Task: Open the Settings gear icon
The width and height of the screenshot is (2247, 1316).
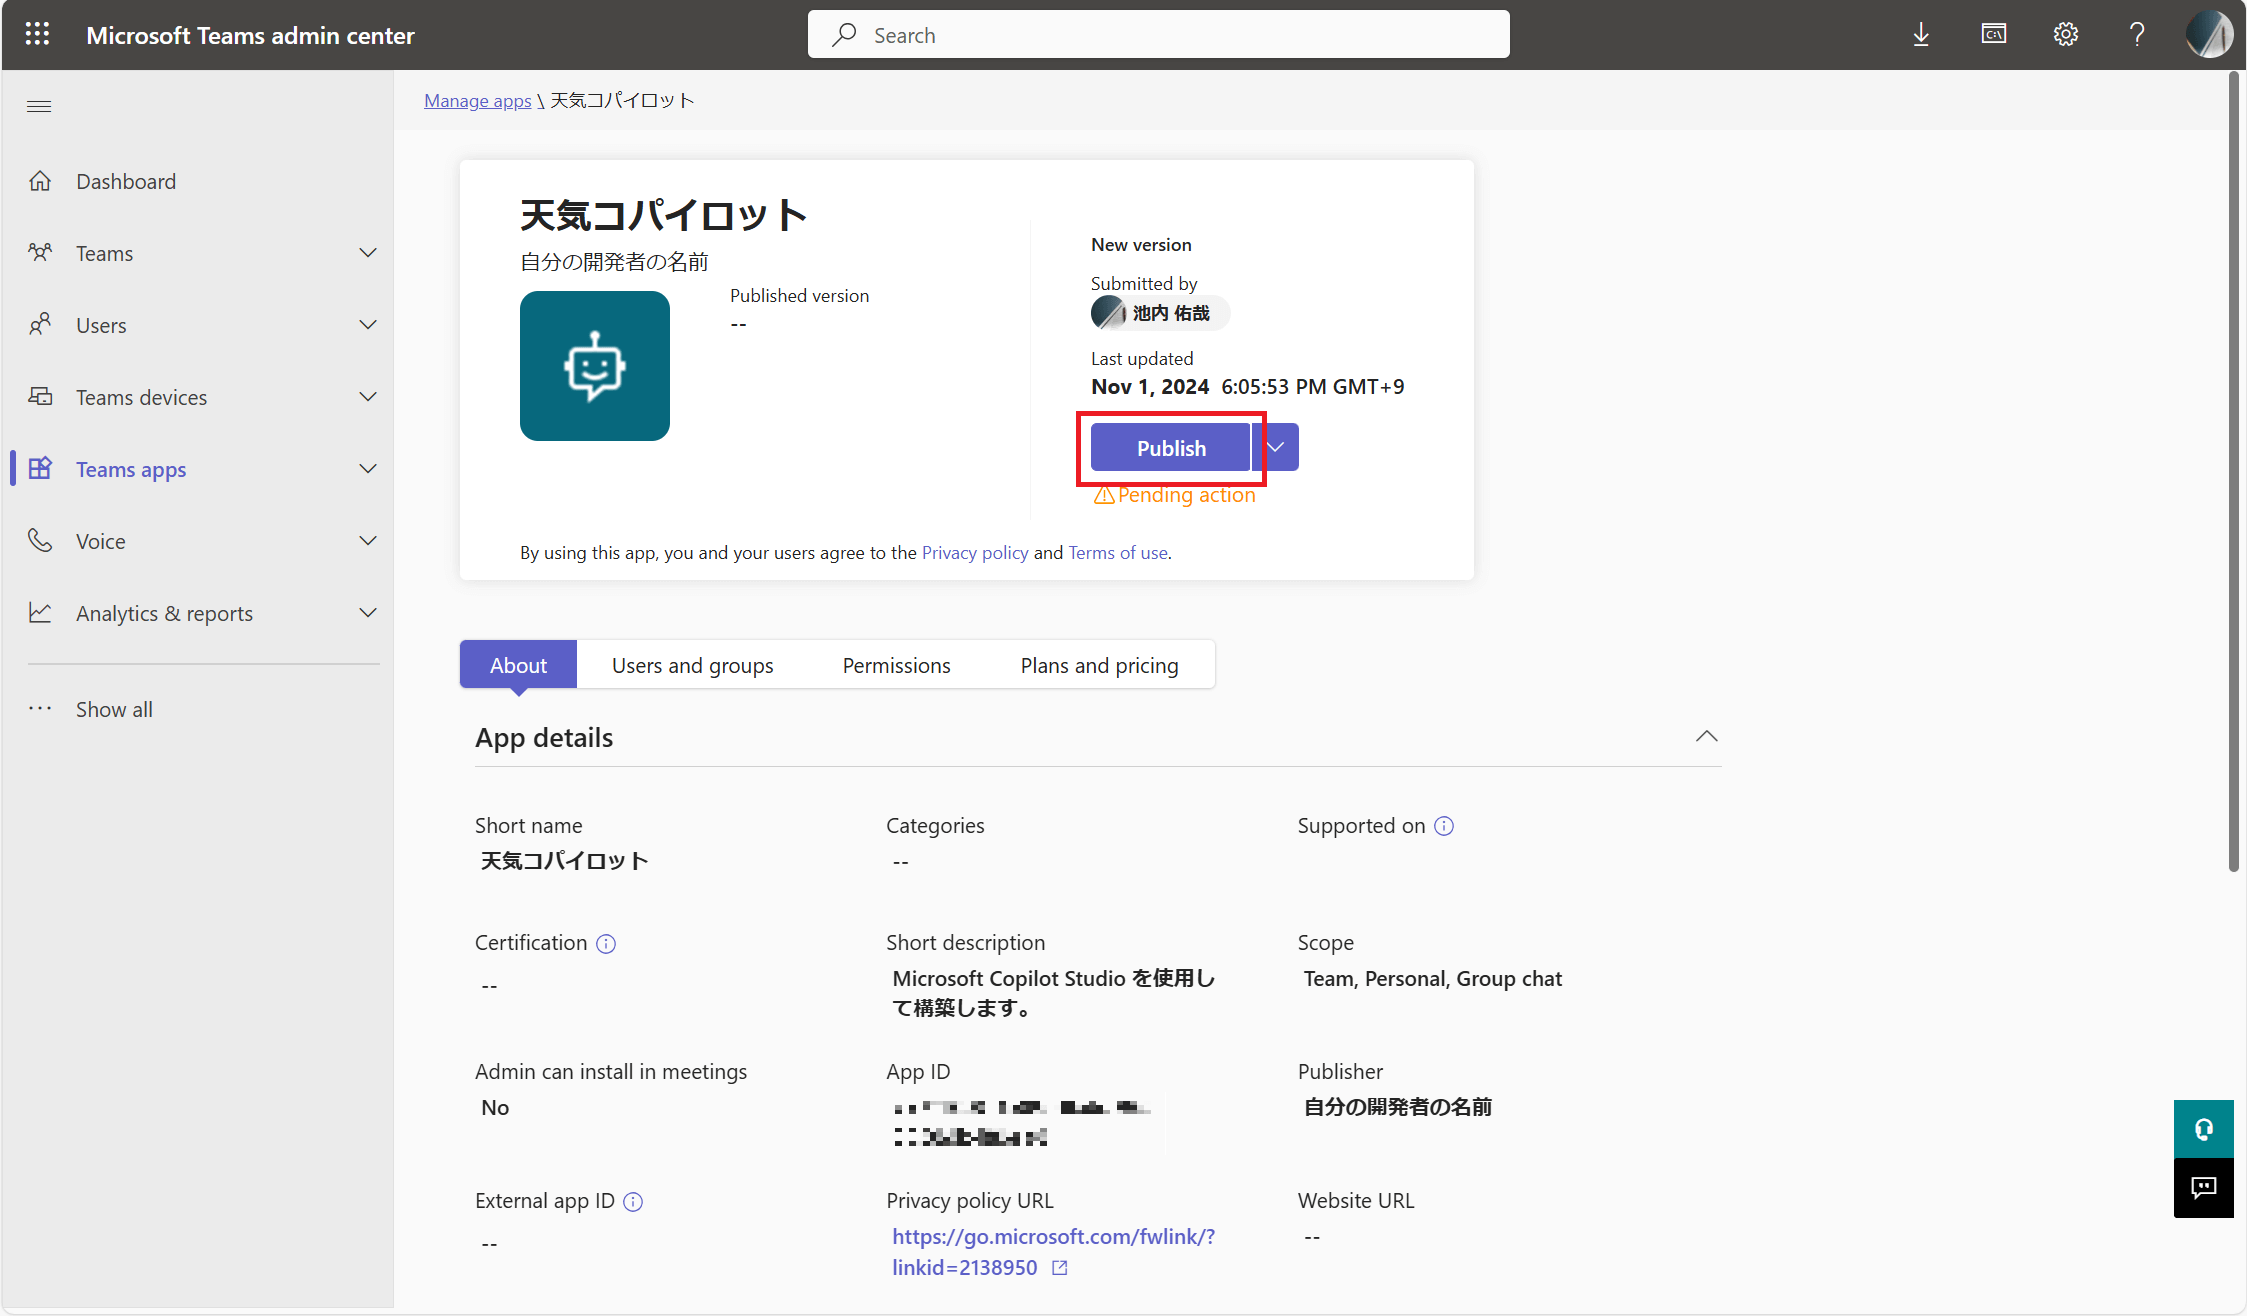Action: (x=2066, y=34)
